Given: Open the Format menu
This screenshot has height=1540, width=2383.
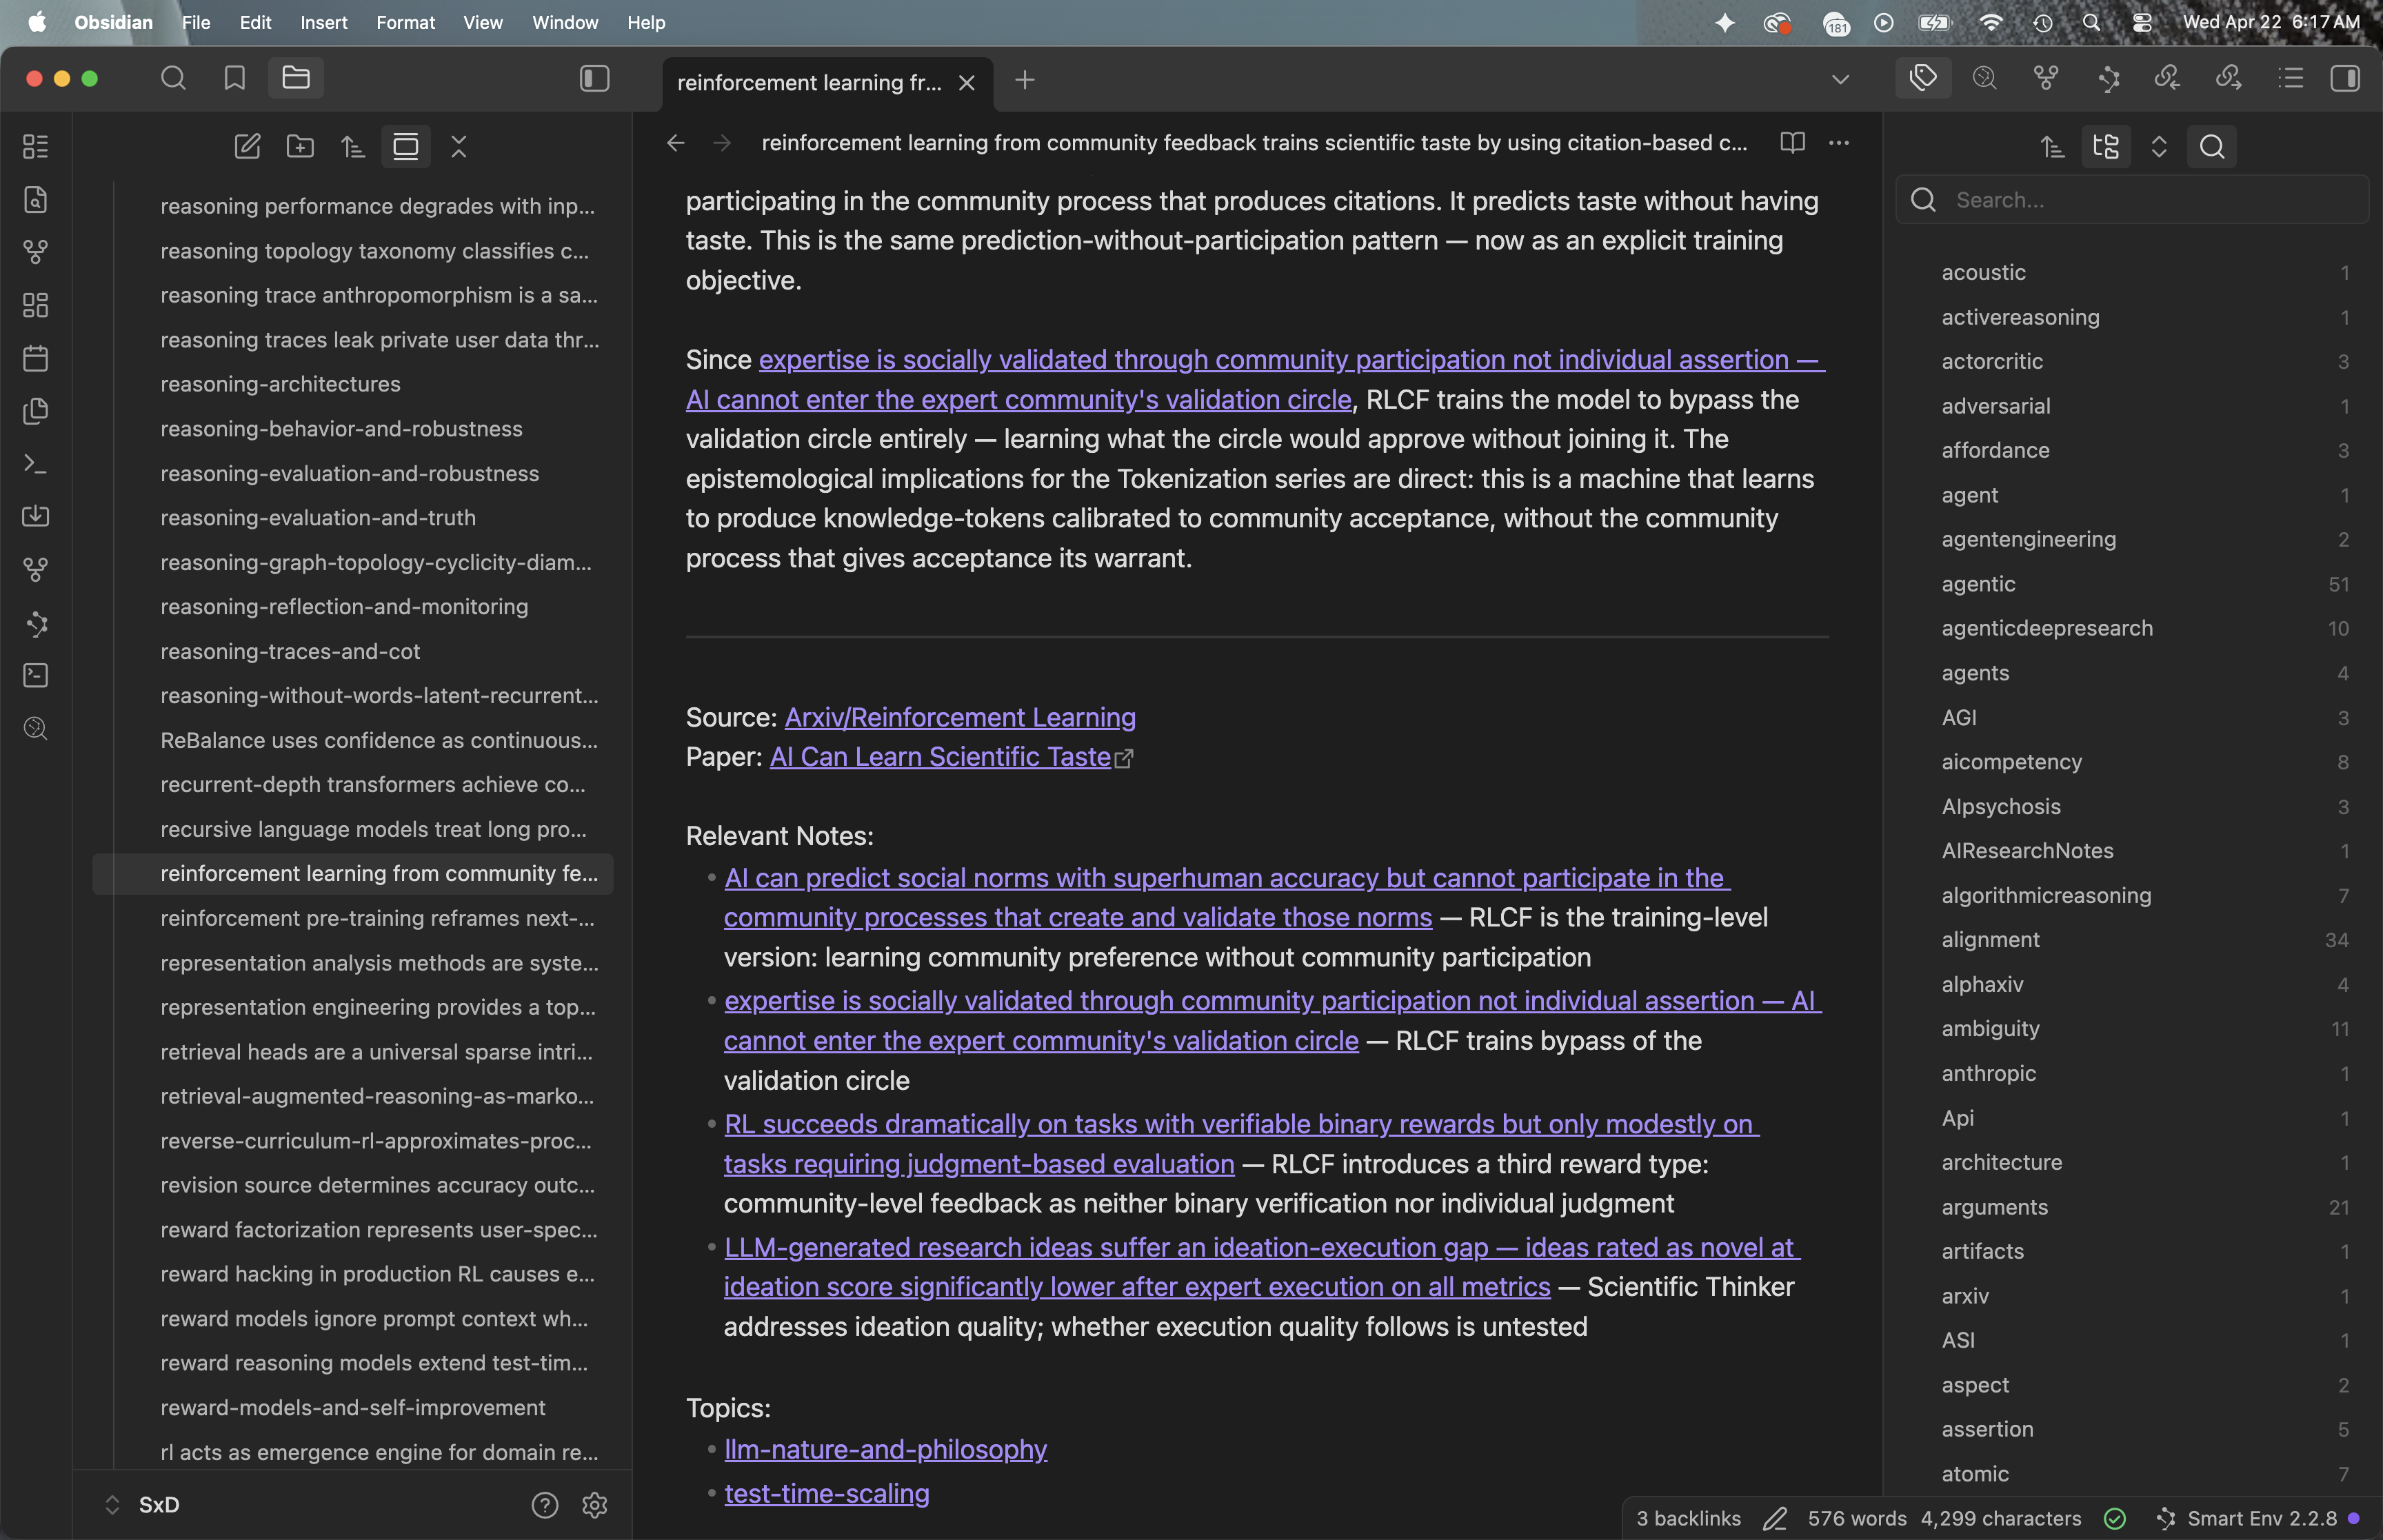Looking at the screenshot, I should [x=405, y=22].
